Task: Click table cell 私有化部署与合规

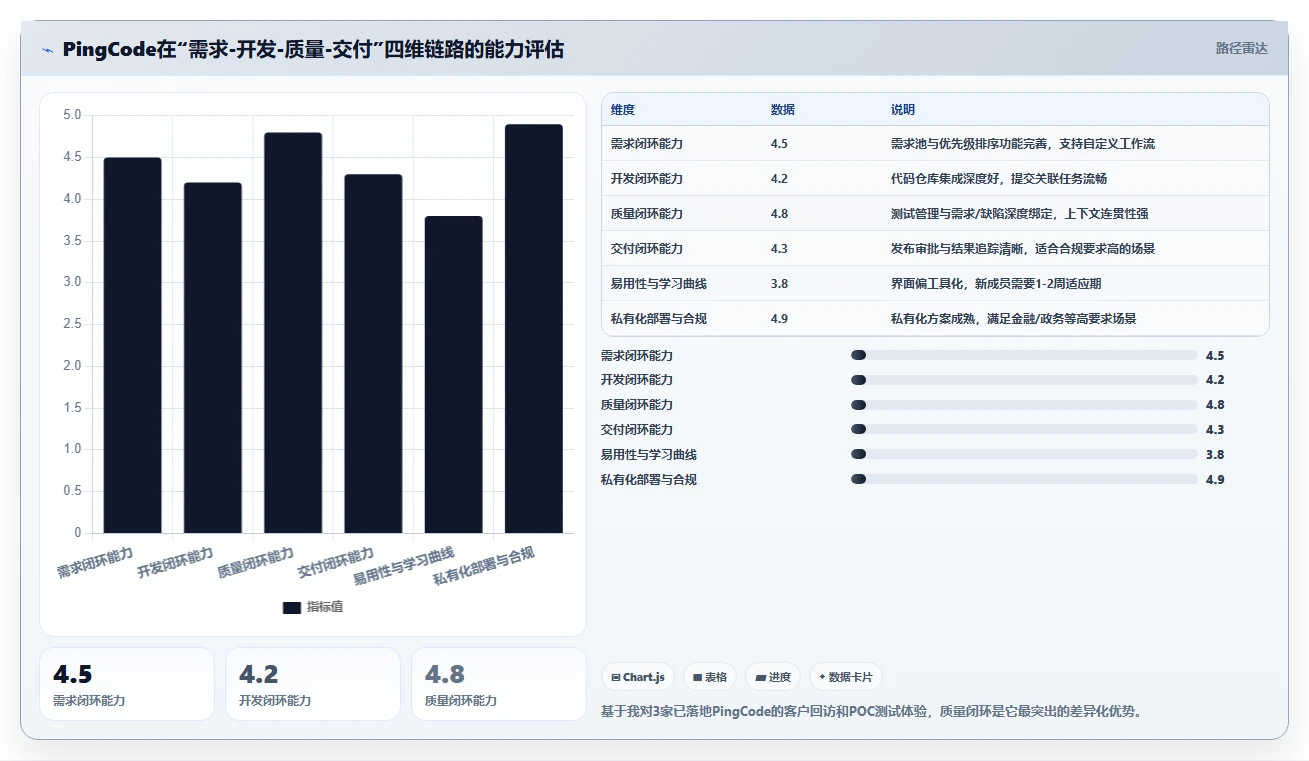Action: [659, 319]
